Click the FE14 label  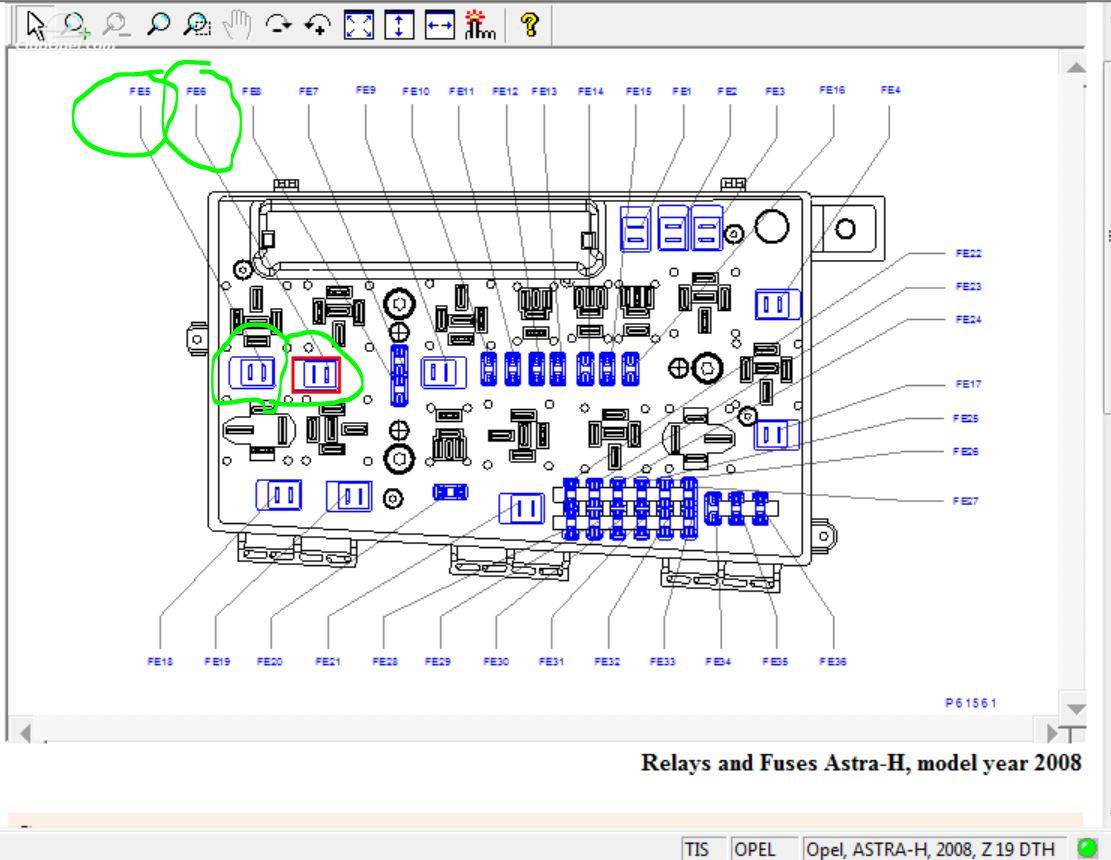(590, 91)
